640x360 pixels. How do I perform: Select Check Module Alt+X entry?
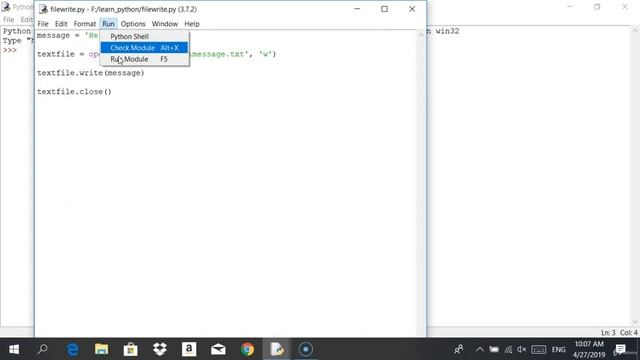144,48
